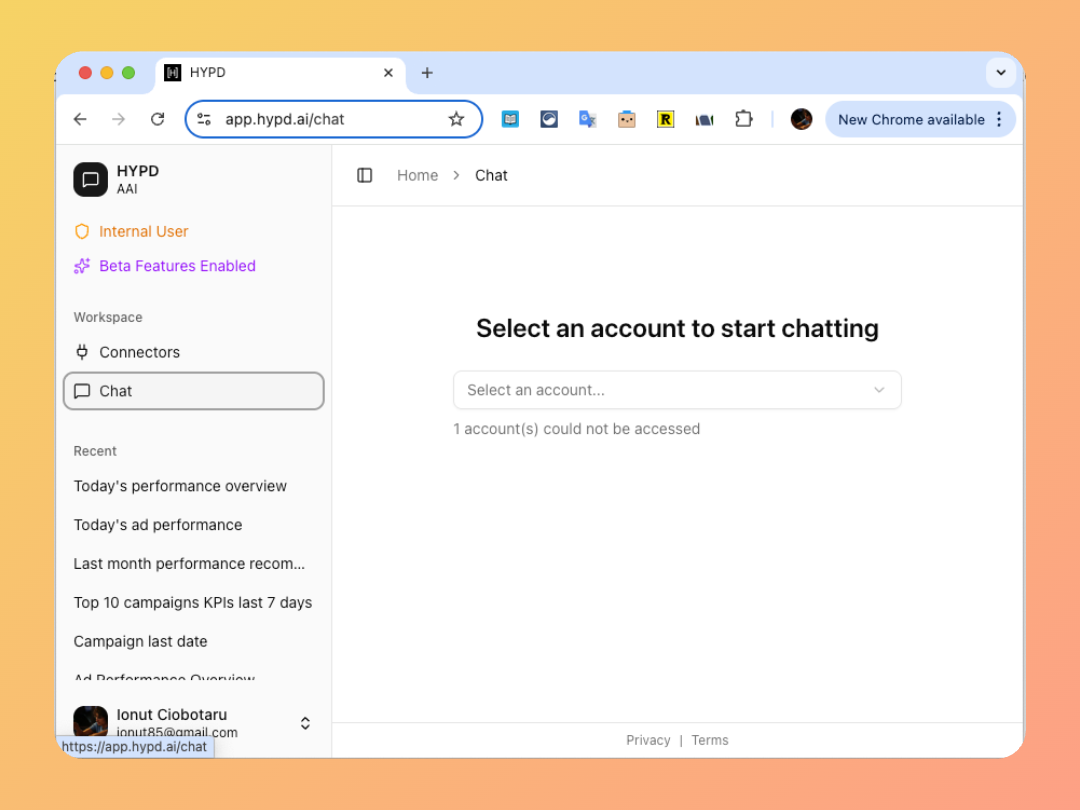The height and width of the screenshot is (810, 1080).
Task: Click the Home breadcrumb link
Action: (x=417, y=175)
